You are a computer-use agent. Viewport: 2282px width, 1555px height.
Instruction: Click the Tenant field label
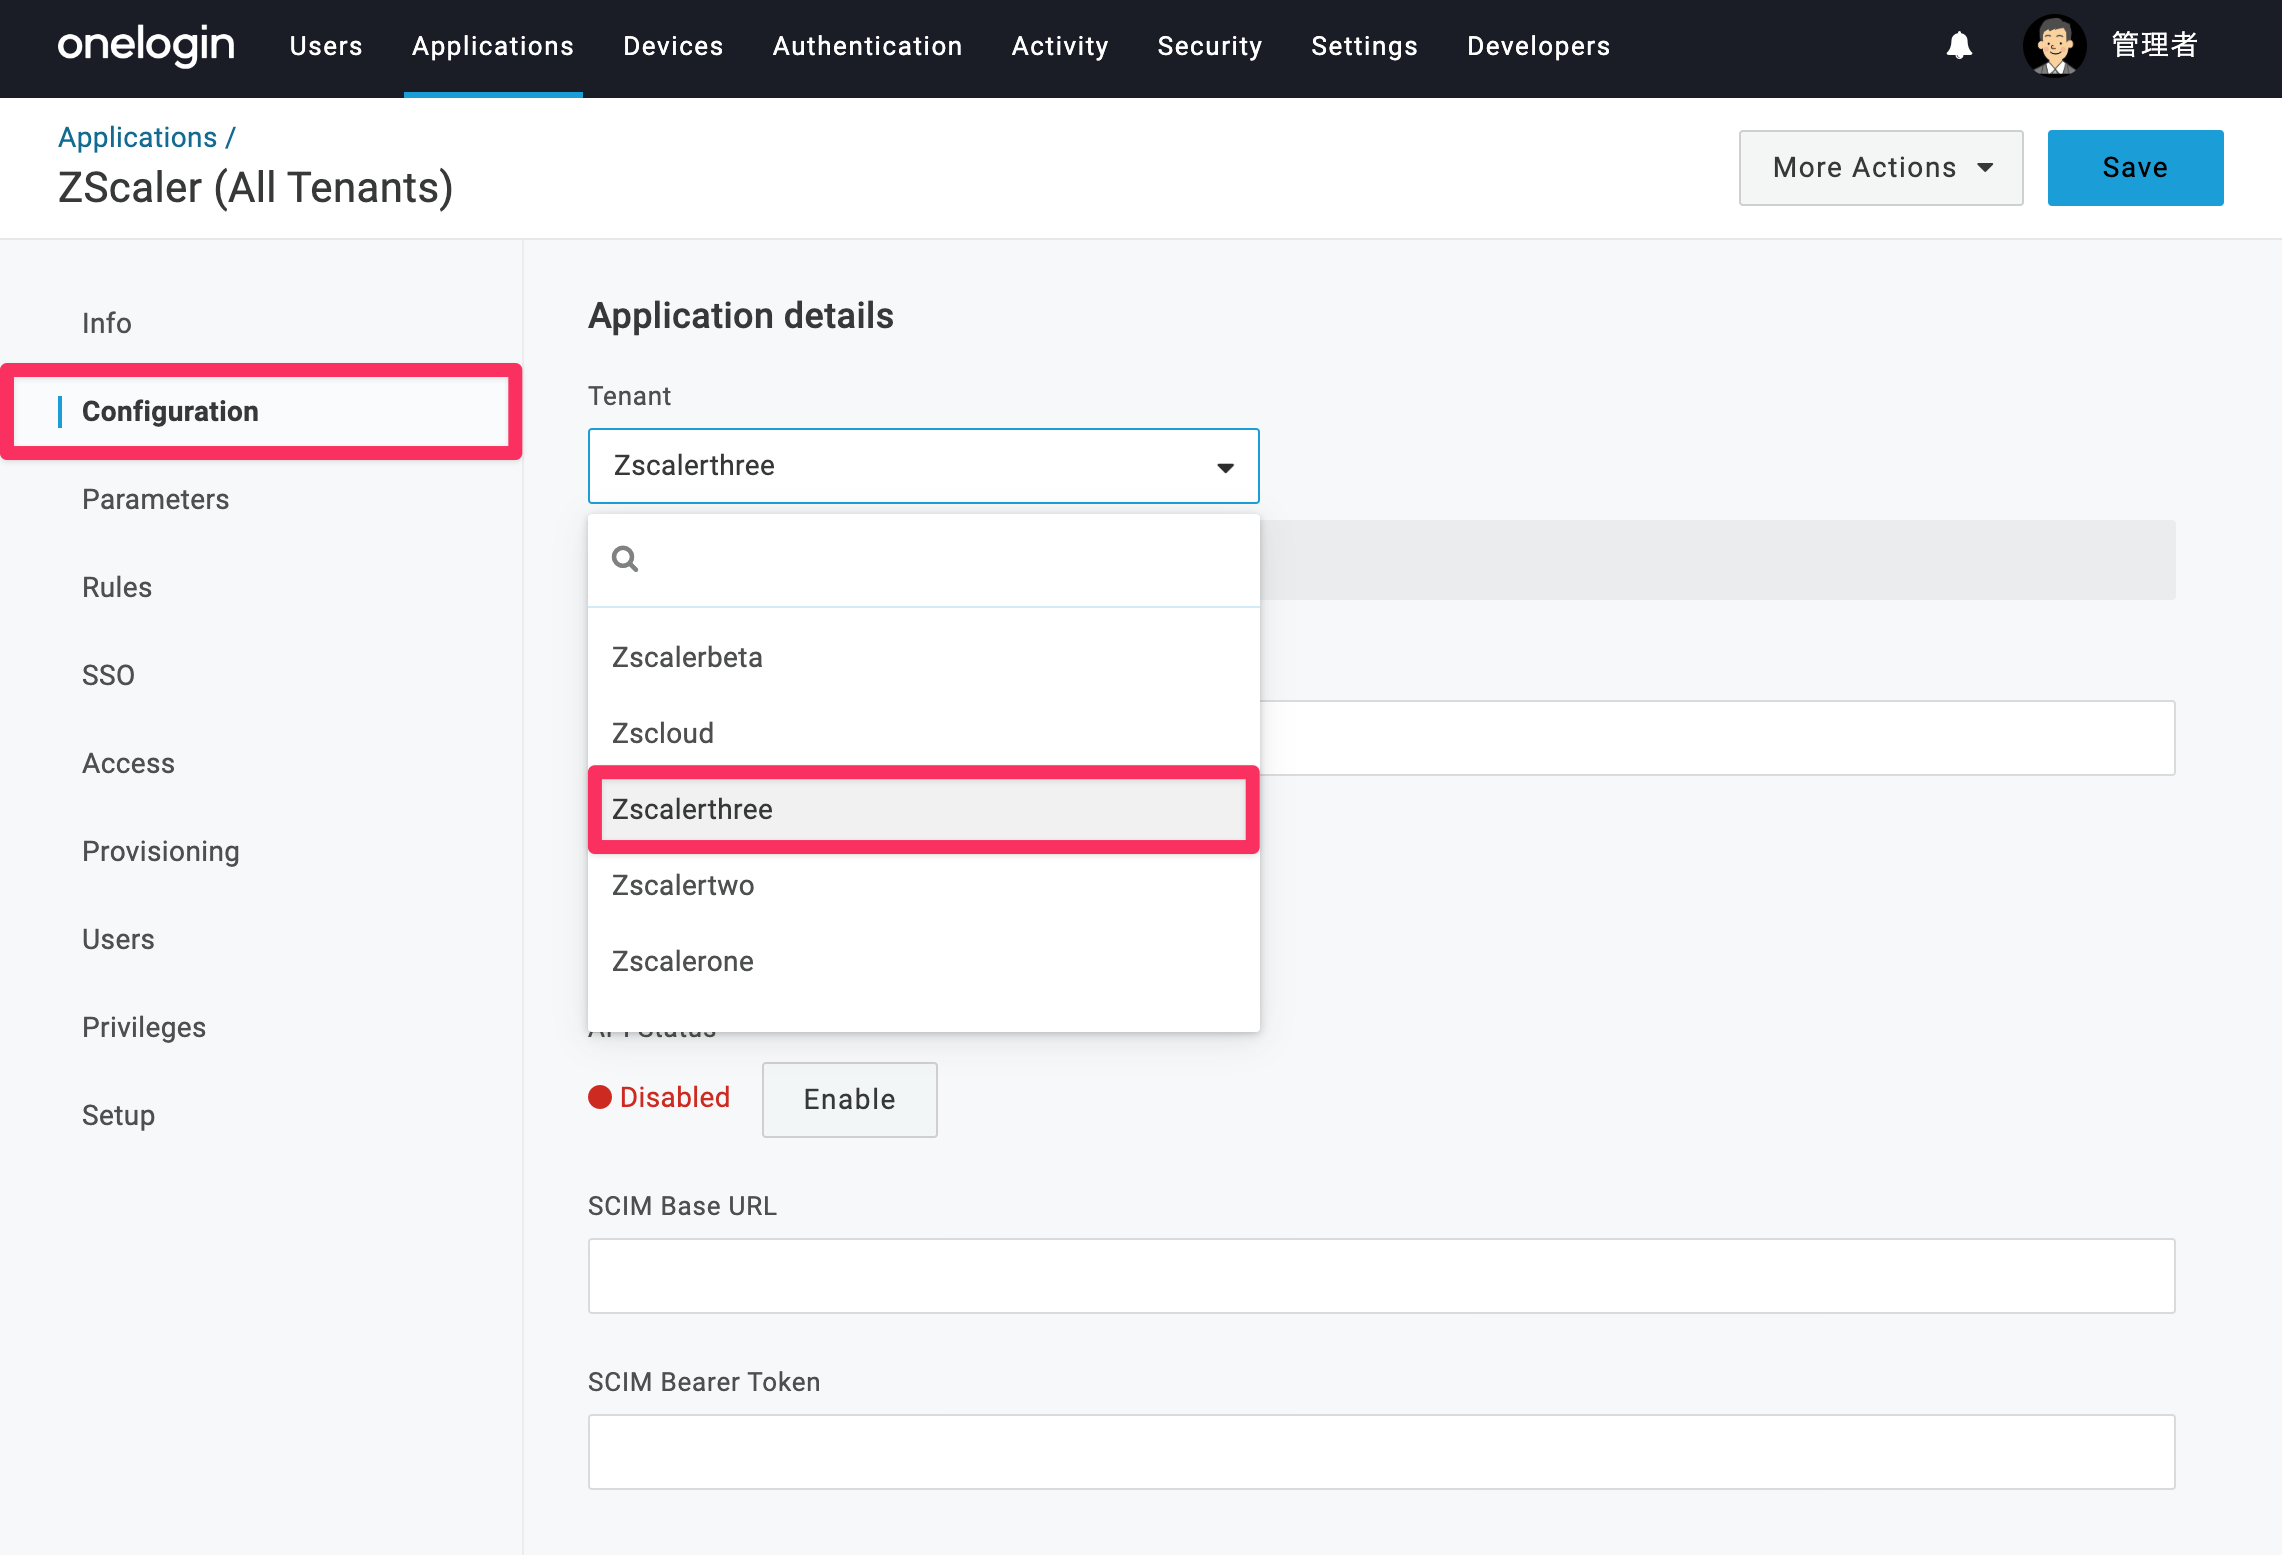click(x=629, y=396)
